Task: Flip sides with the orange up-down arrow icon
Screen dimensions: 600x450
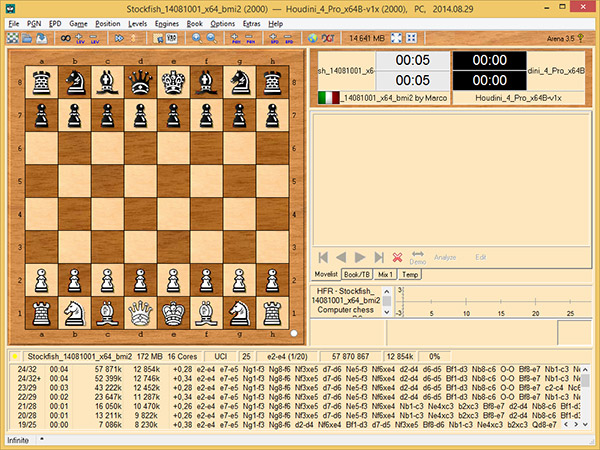Action: 134,38
